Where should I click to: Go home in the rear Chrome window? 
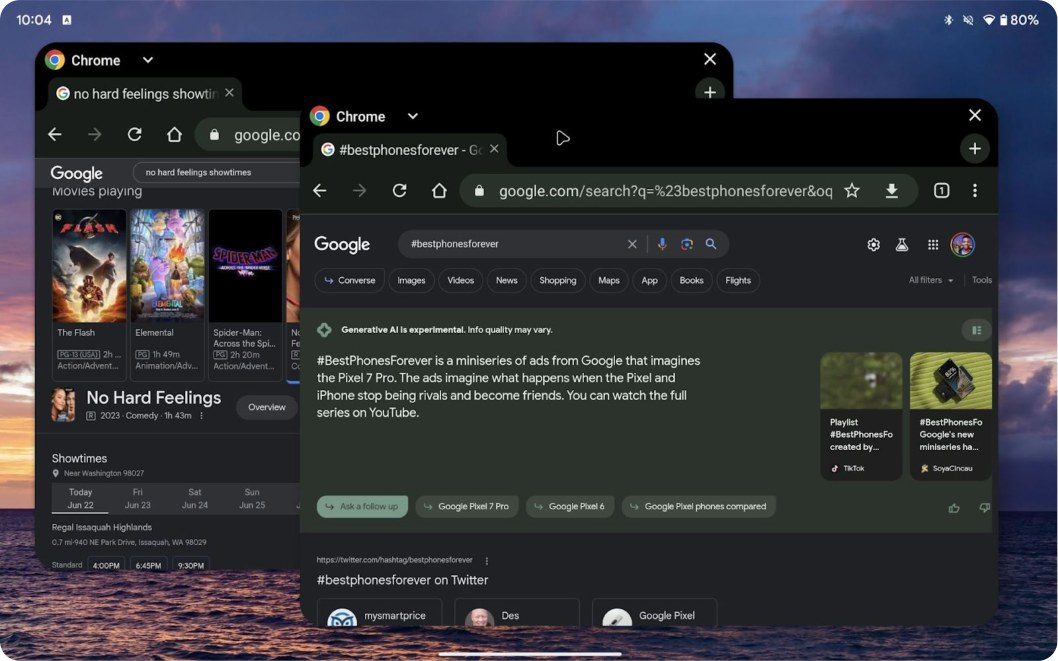174,135
